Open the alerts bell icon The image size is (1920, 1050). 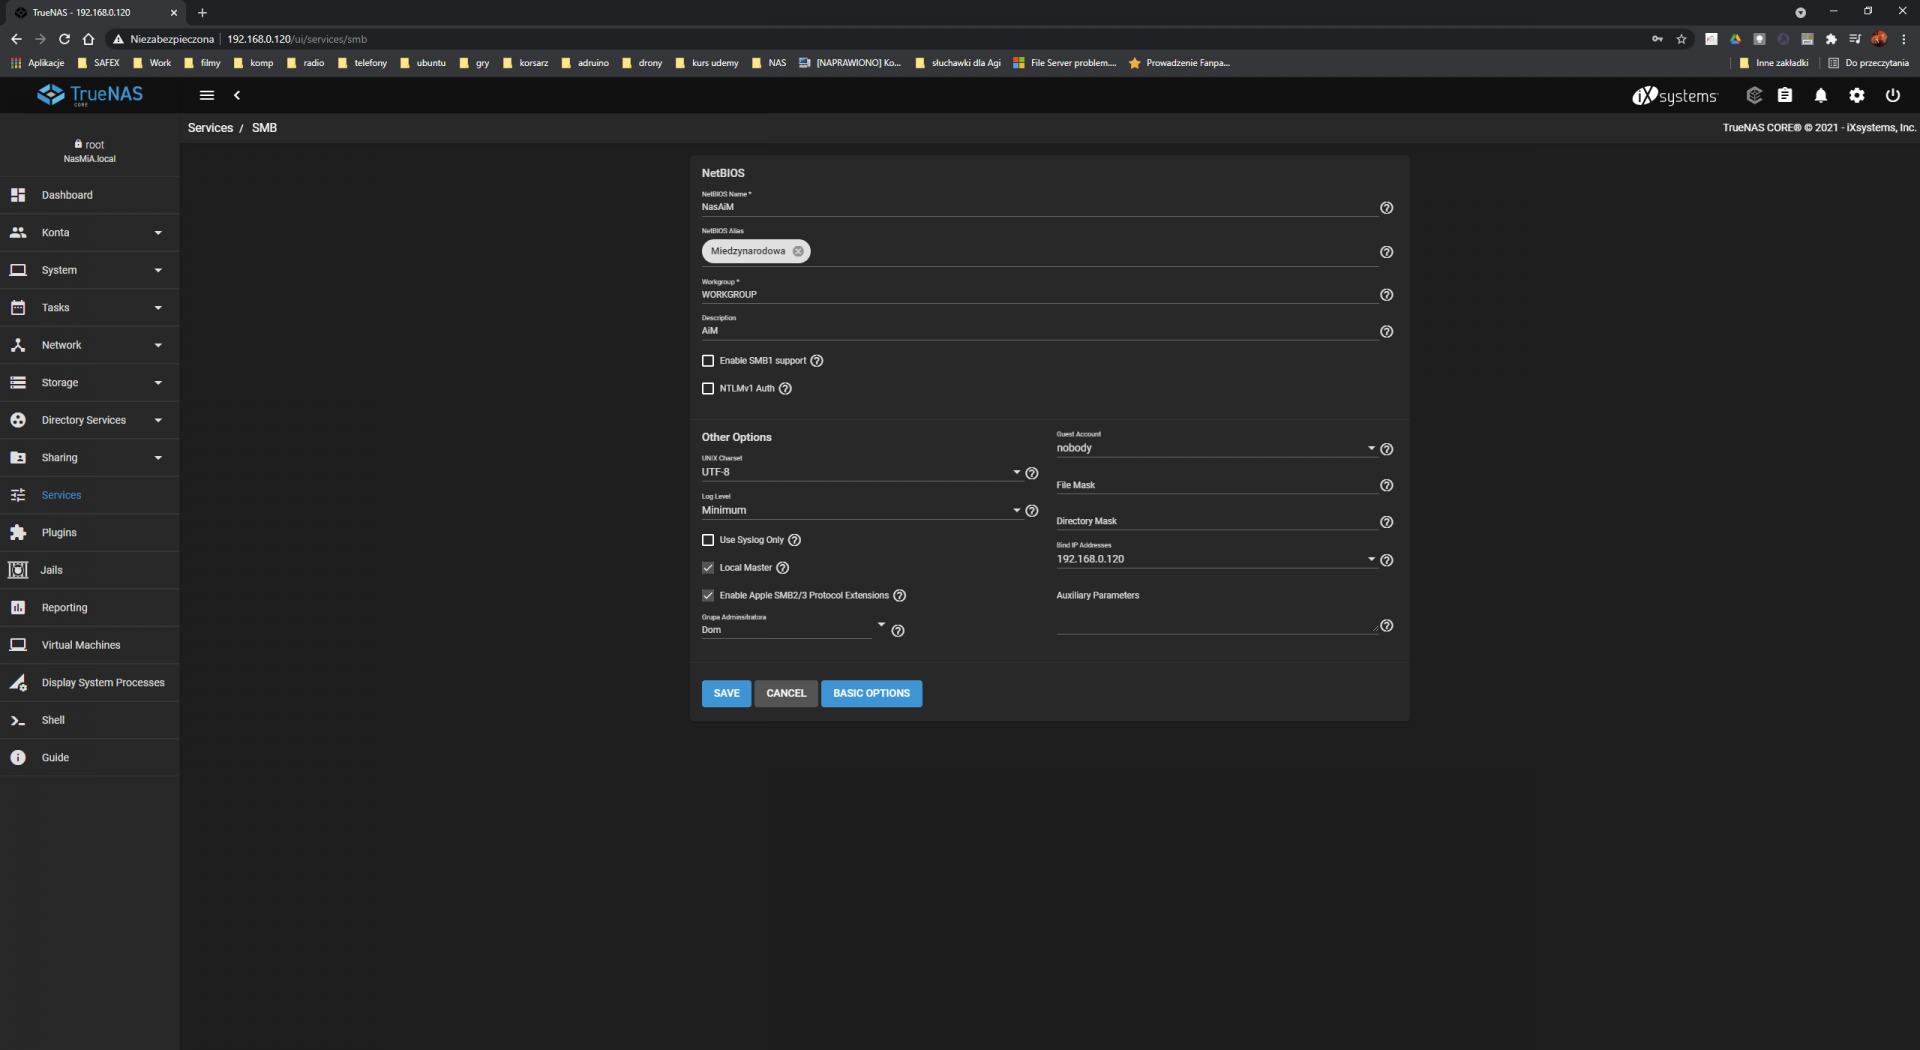click(x=1820, y=95)
